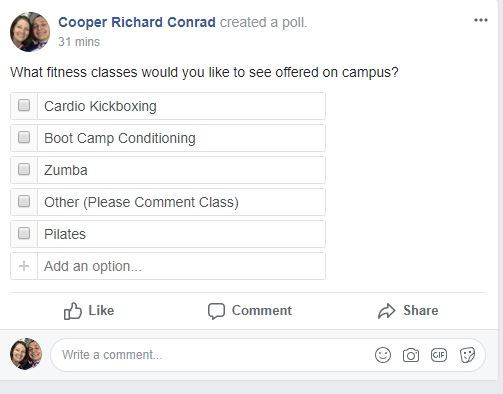
Task: Open the GIF picker icon
Action: (439, 355)
